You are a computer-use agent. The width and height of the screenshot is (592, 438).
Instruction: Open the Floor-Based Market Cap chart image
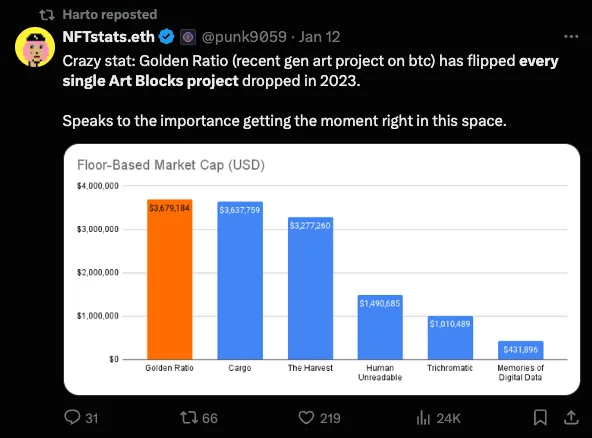click(x=322, y=269)
